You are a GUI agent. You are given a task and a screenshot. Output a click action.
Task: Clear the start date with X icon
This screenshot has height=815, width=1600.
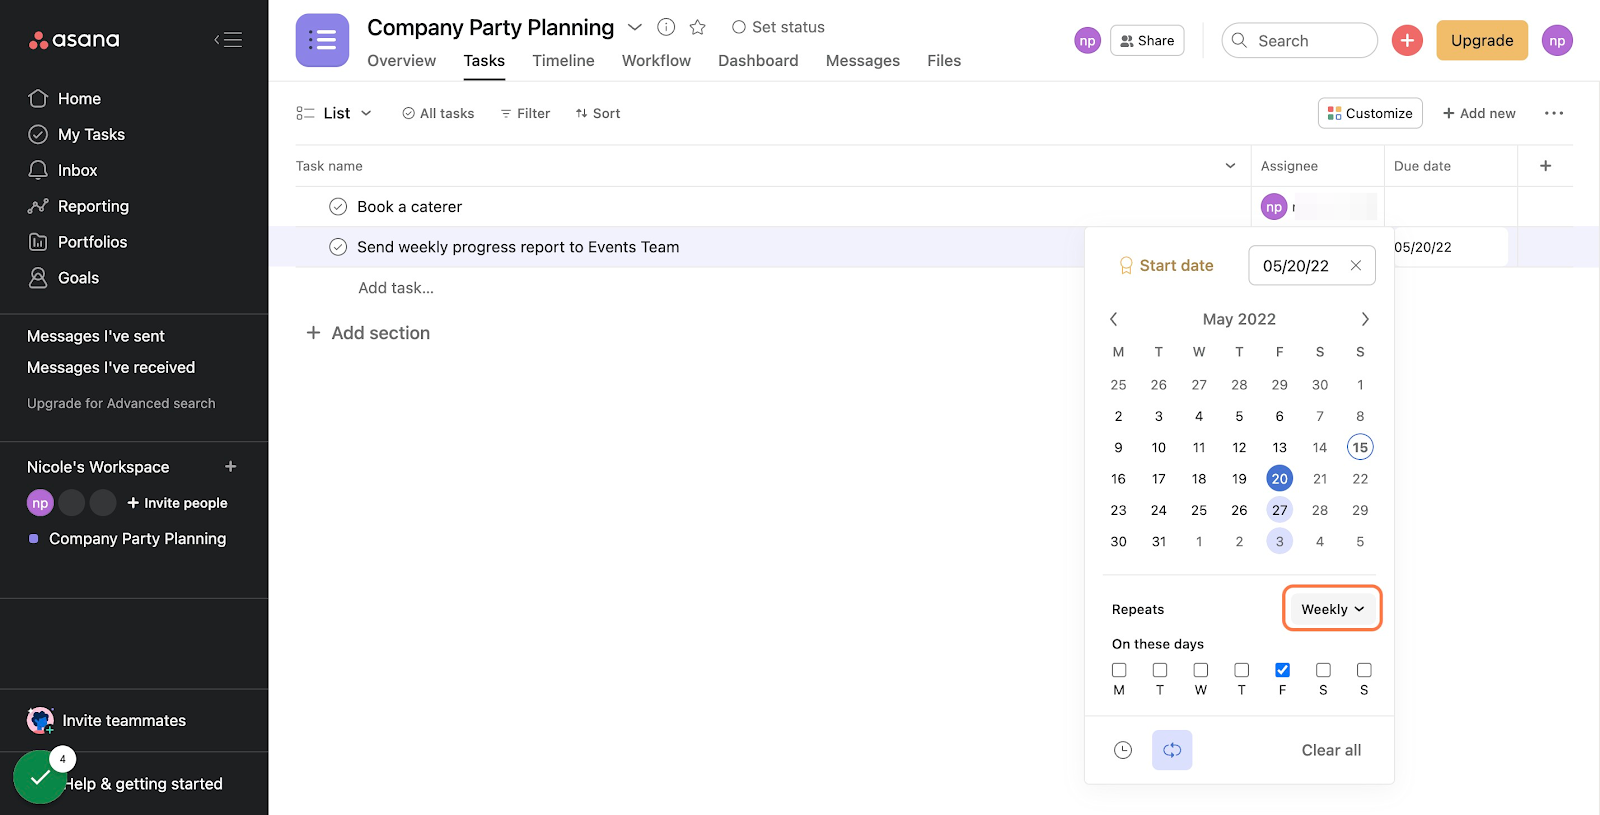click(x=1356, y=265)
